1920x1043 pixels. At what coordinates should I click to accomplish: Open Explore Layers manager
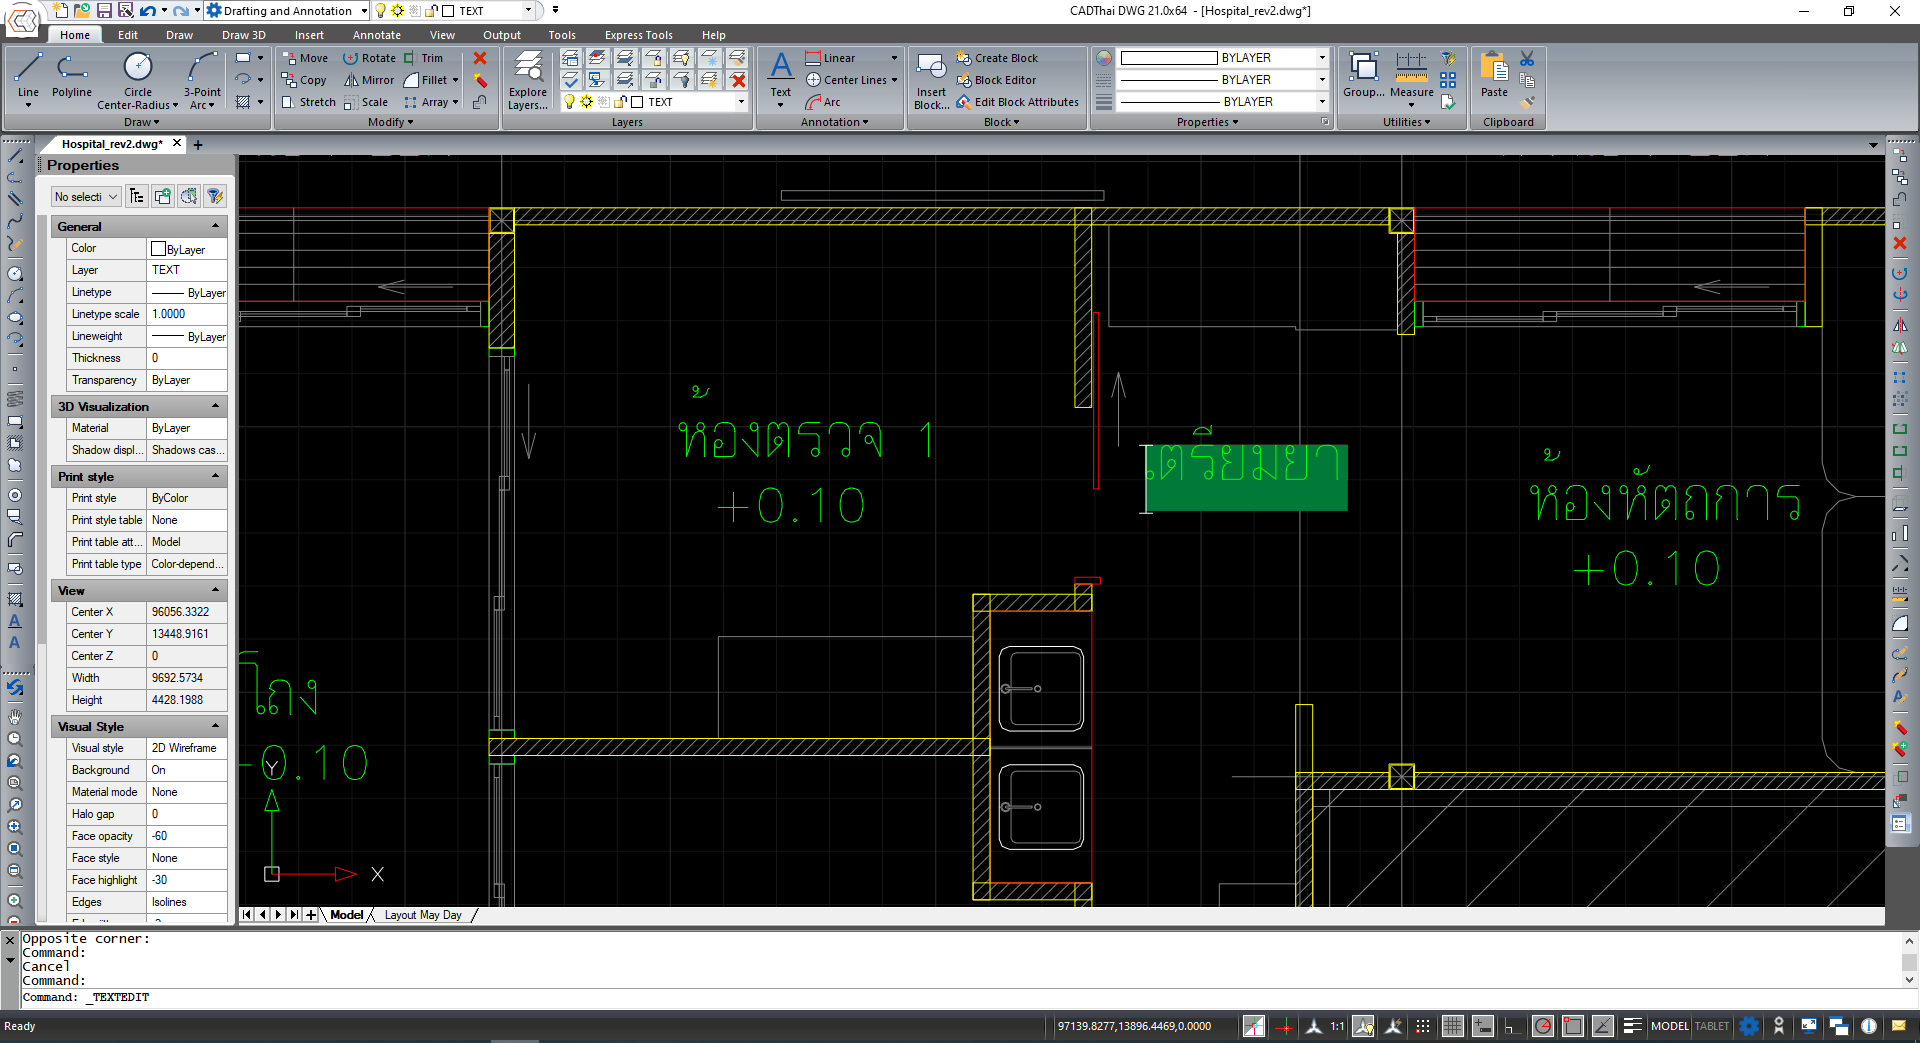[527, 80]
